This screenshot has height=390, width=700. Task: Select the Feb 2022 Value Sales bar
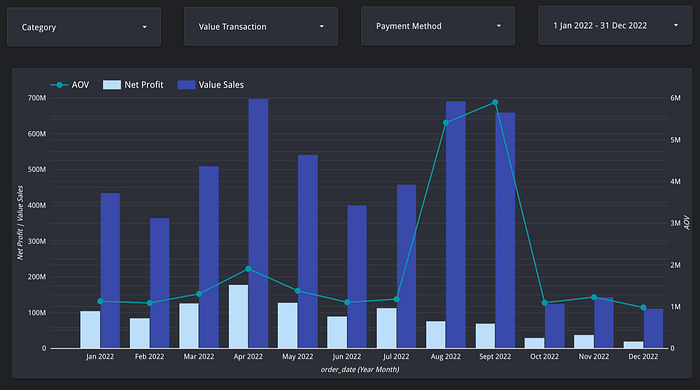(x=160, y=283)
